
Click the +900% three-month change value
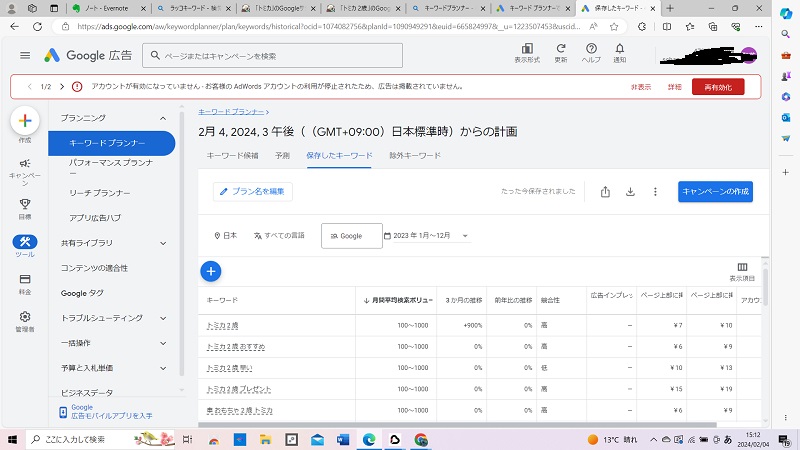coord(472,326)
